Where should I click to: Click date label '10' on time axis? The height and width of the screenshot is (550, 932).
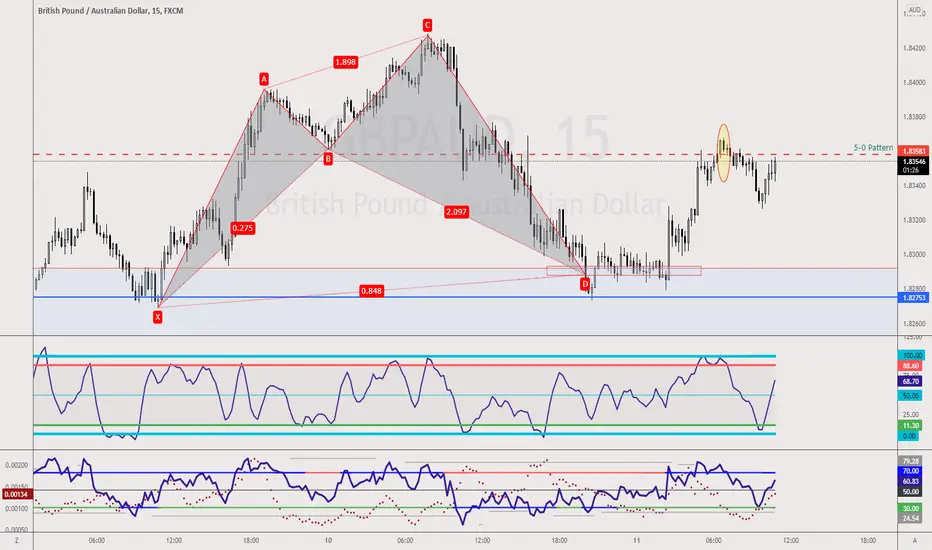tap(328, 540)
